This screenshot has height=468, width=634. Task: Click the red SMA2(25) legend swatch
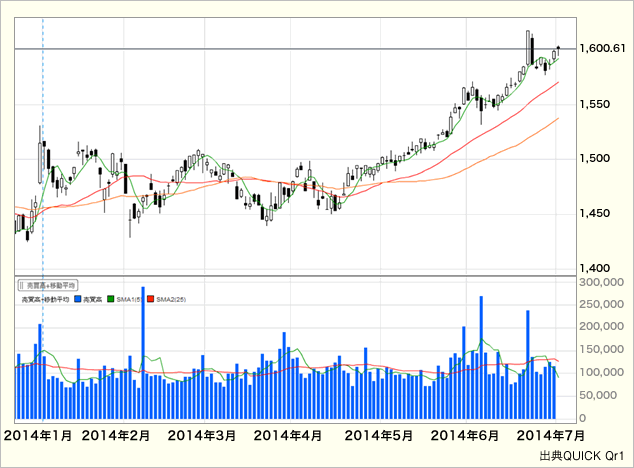point(149,299)
